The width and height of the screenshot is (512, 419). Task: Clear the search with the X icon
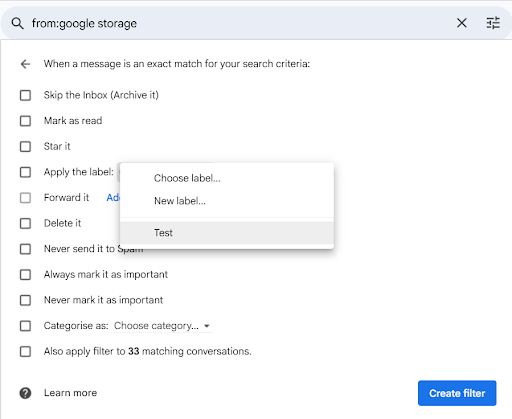point(462,23)
